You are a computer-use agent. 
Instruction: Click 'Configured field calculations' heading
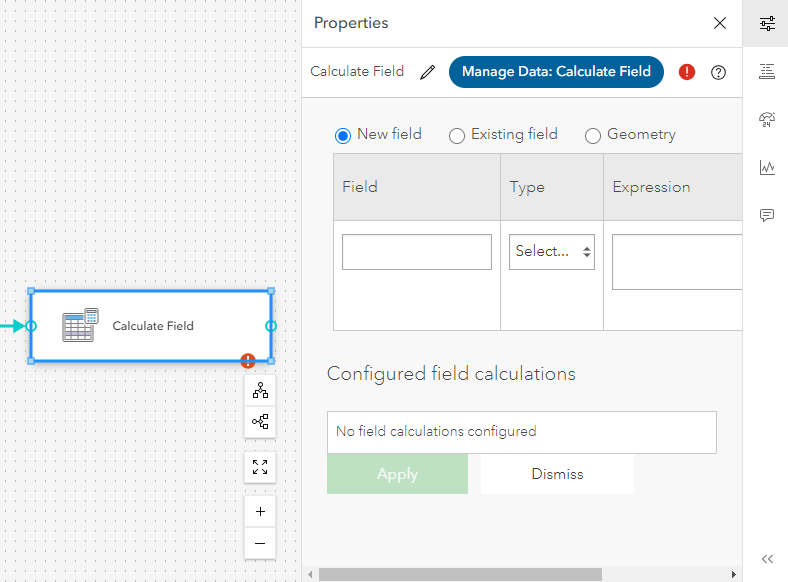451,374
